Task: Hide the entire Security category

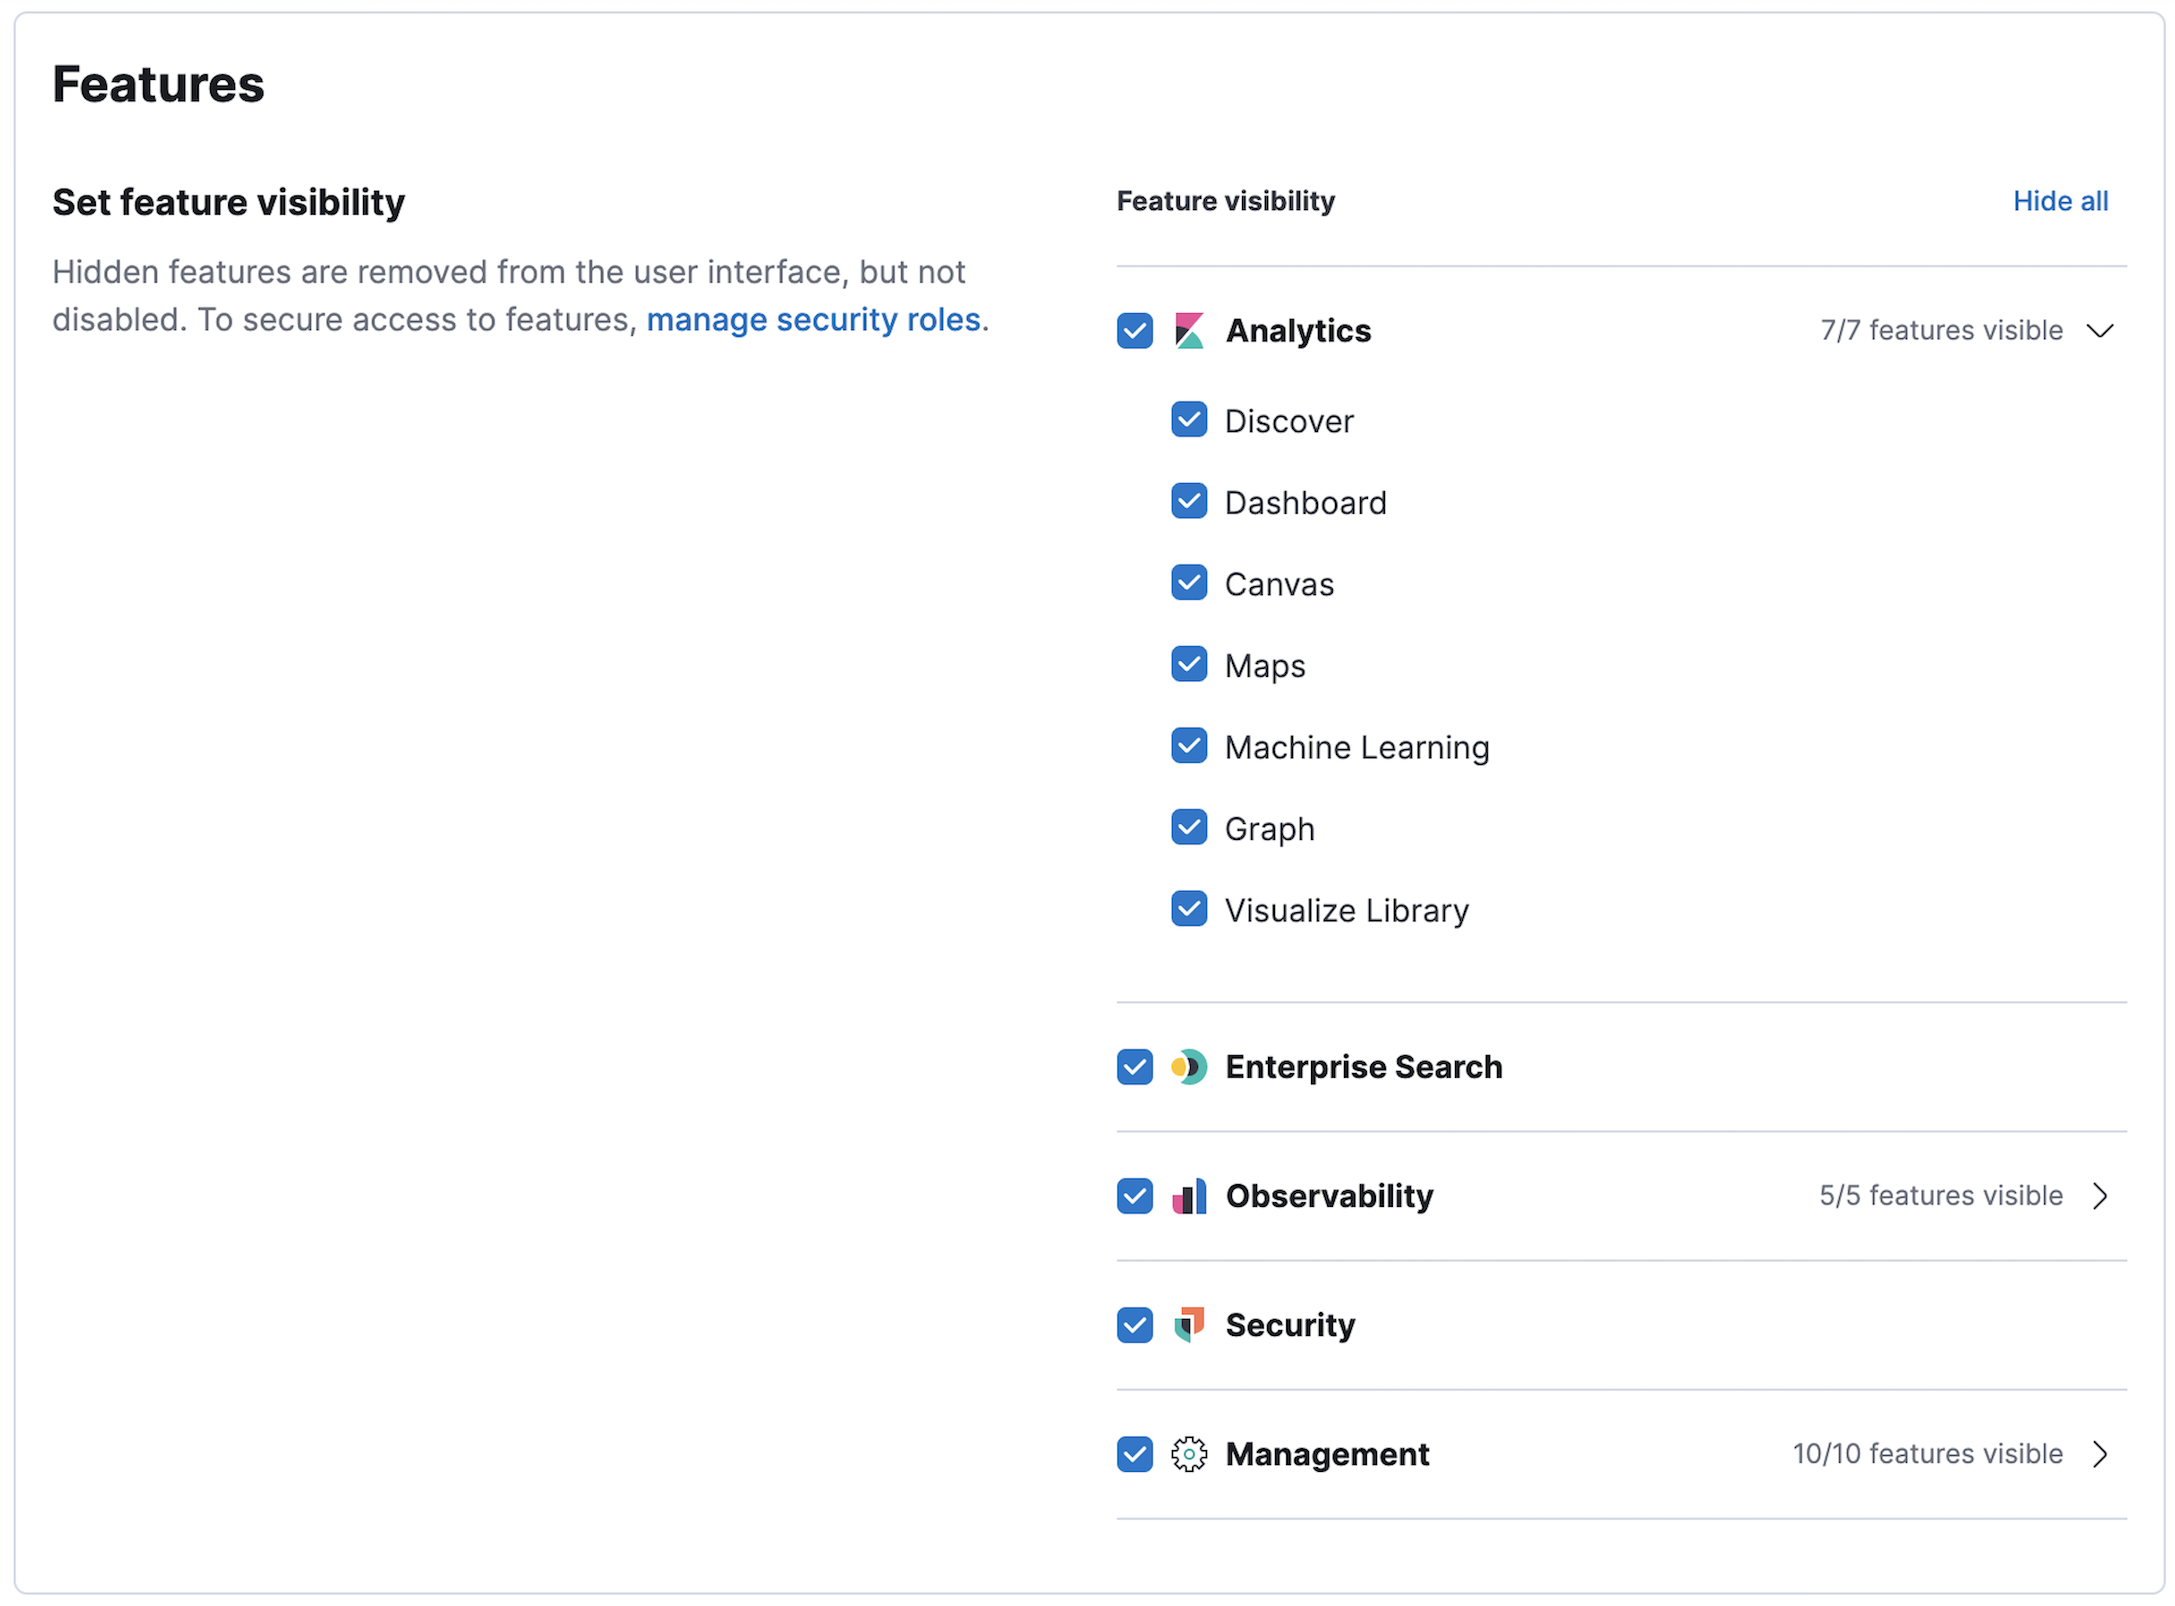Action: point(1134,1325)
